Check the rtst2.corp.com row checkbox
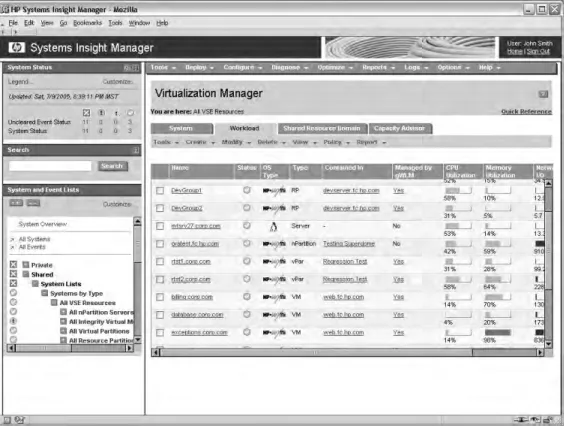 point(160,279)
